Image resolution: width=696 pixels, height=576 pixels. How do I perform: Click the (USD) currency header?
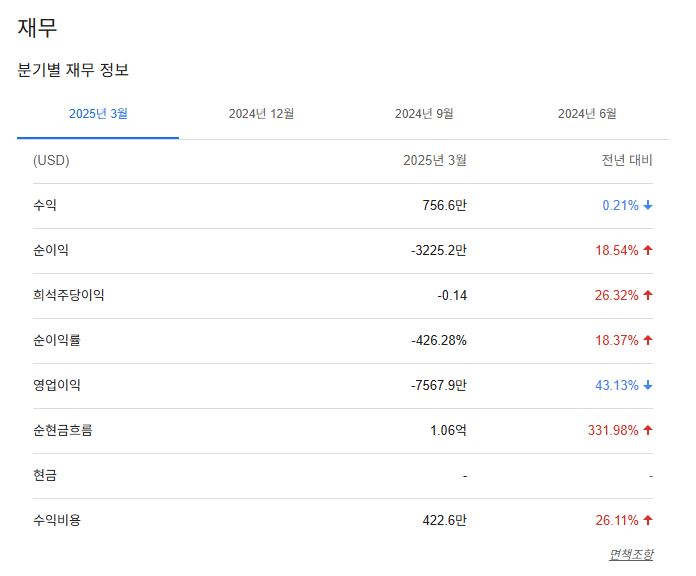[51, 160]
